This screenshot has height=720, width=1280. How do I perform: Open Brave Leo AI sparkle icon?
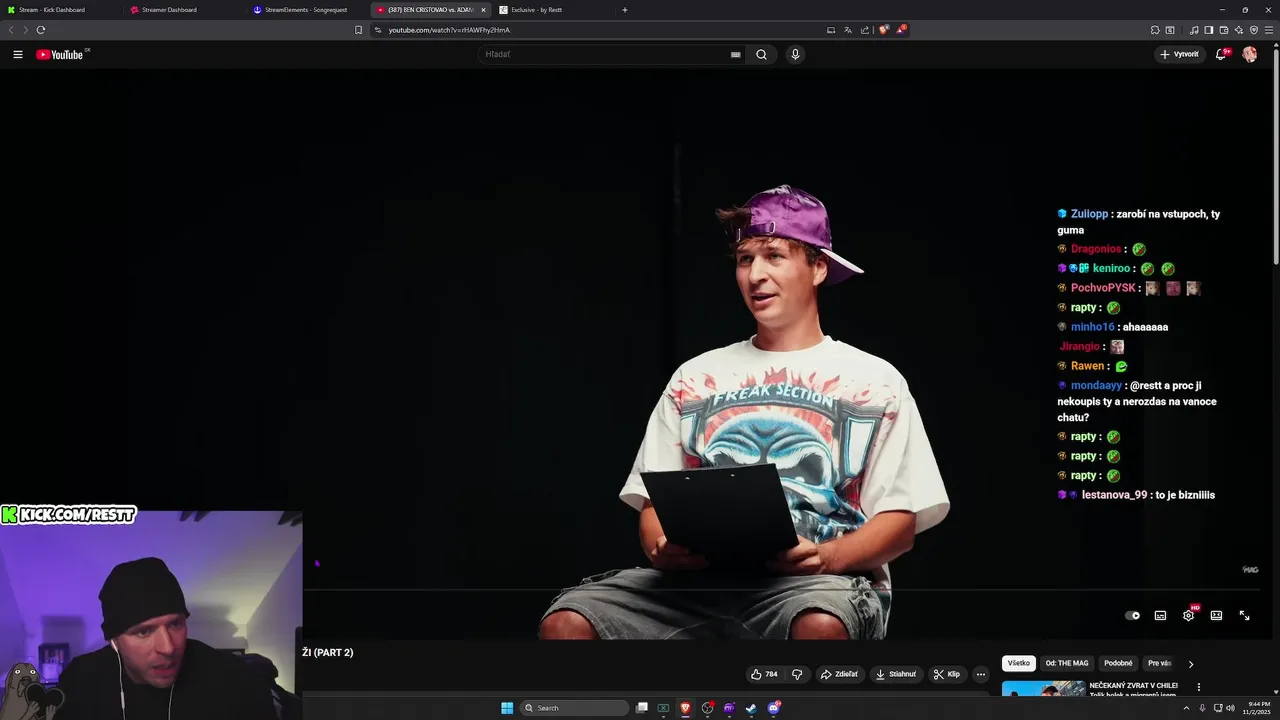pyautogui.click(x=1239, y=30)
